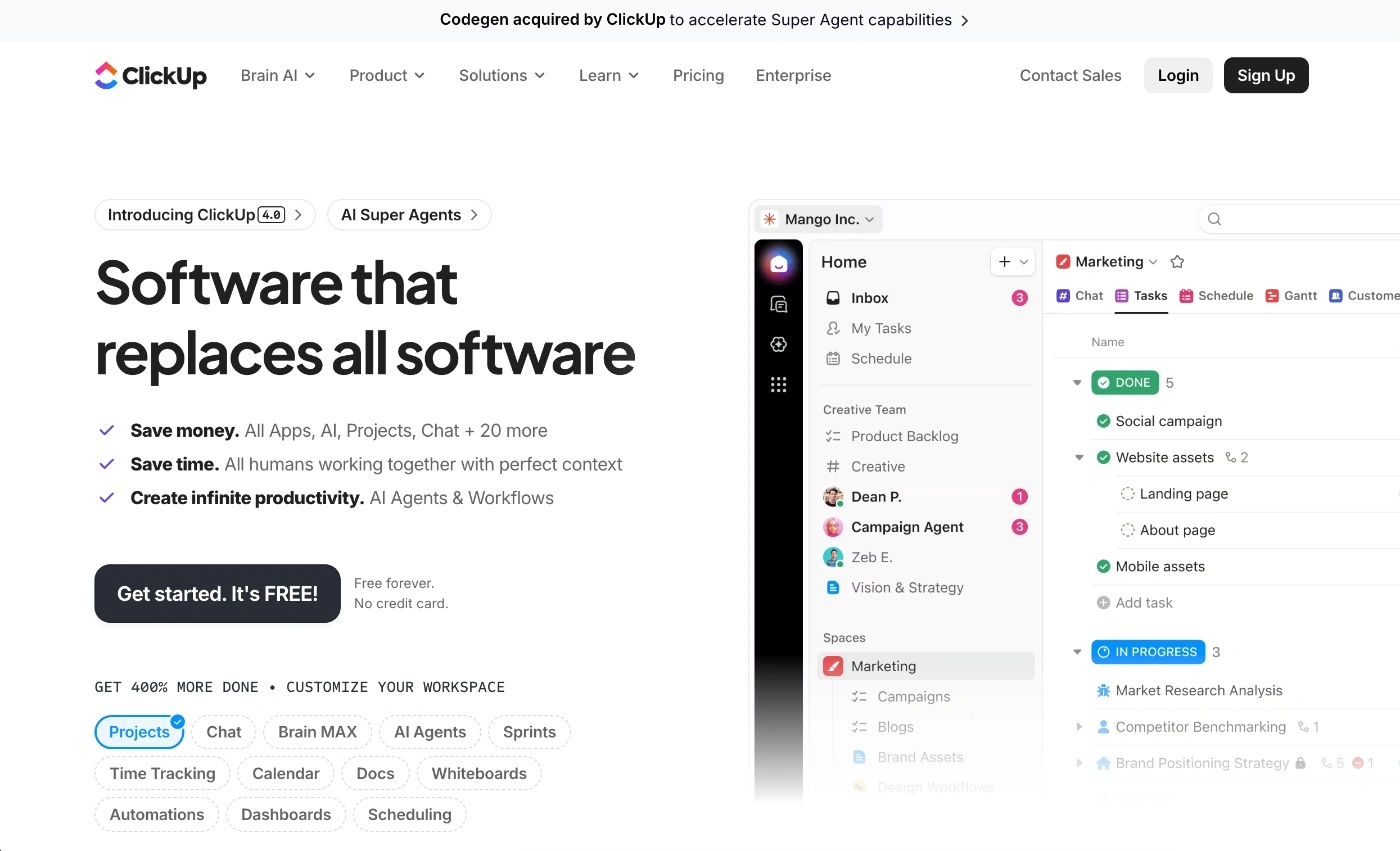Screen dimensions: 1400x851
Task: Select the red Marketing color badge
Action: 1062,261
